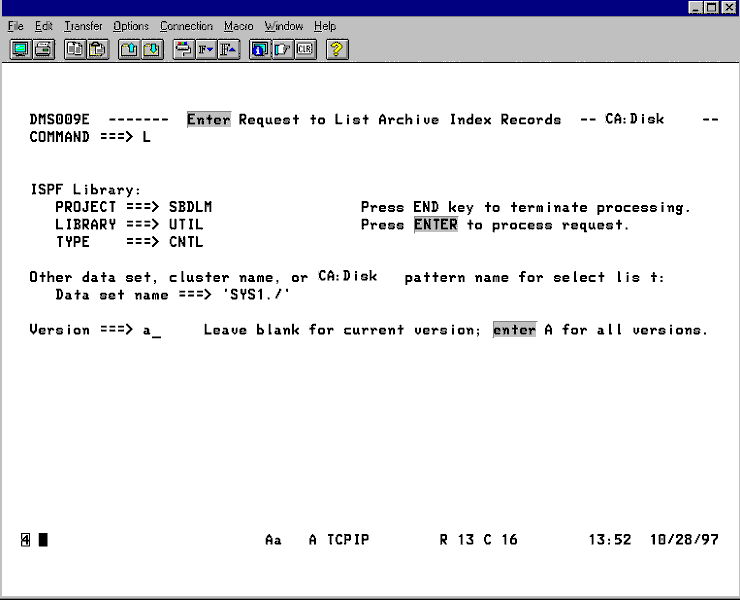Image resolution: width=740 pixels, height=600 pixels.
Task: Open the Help menu
Action: click(325, 26)
